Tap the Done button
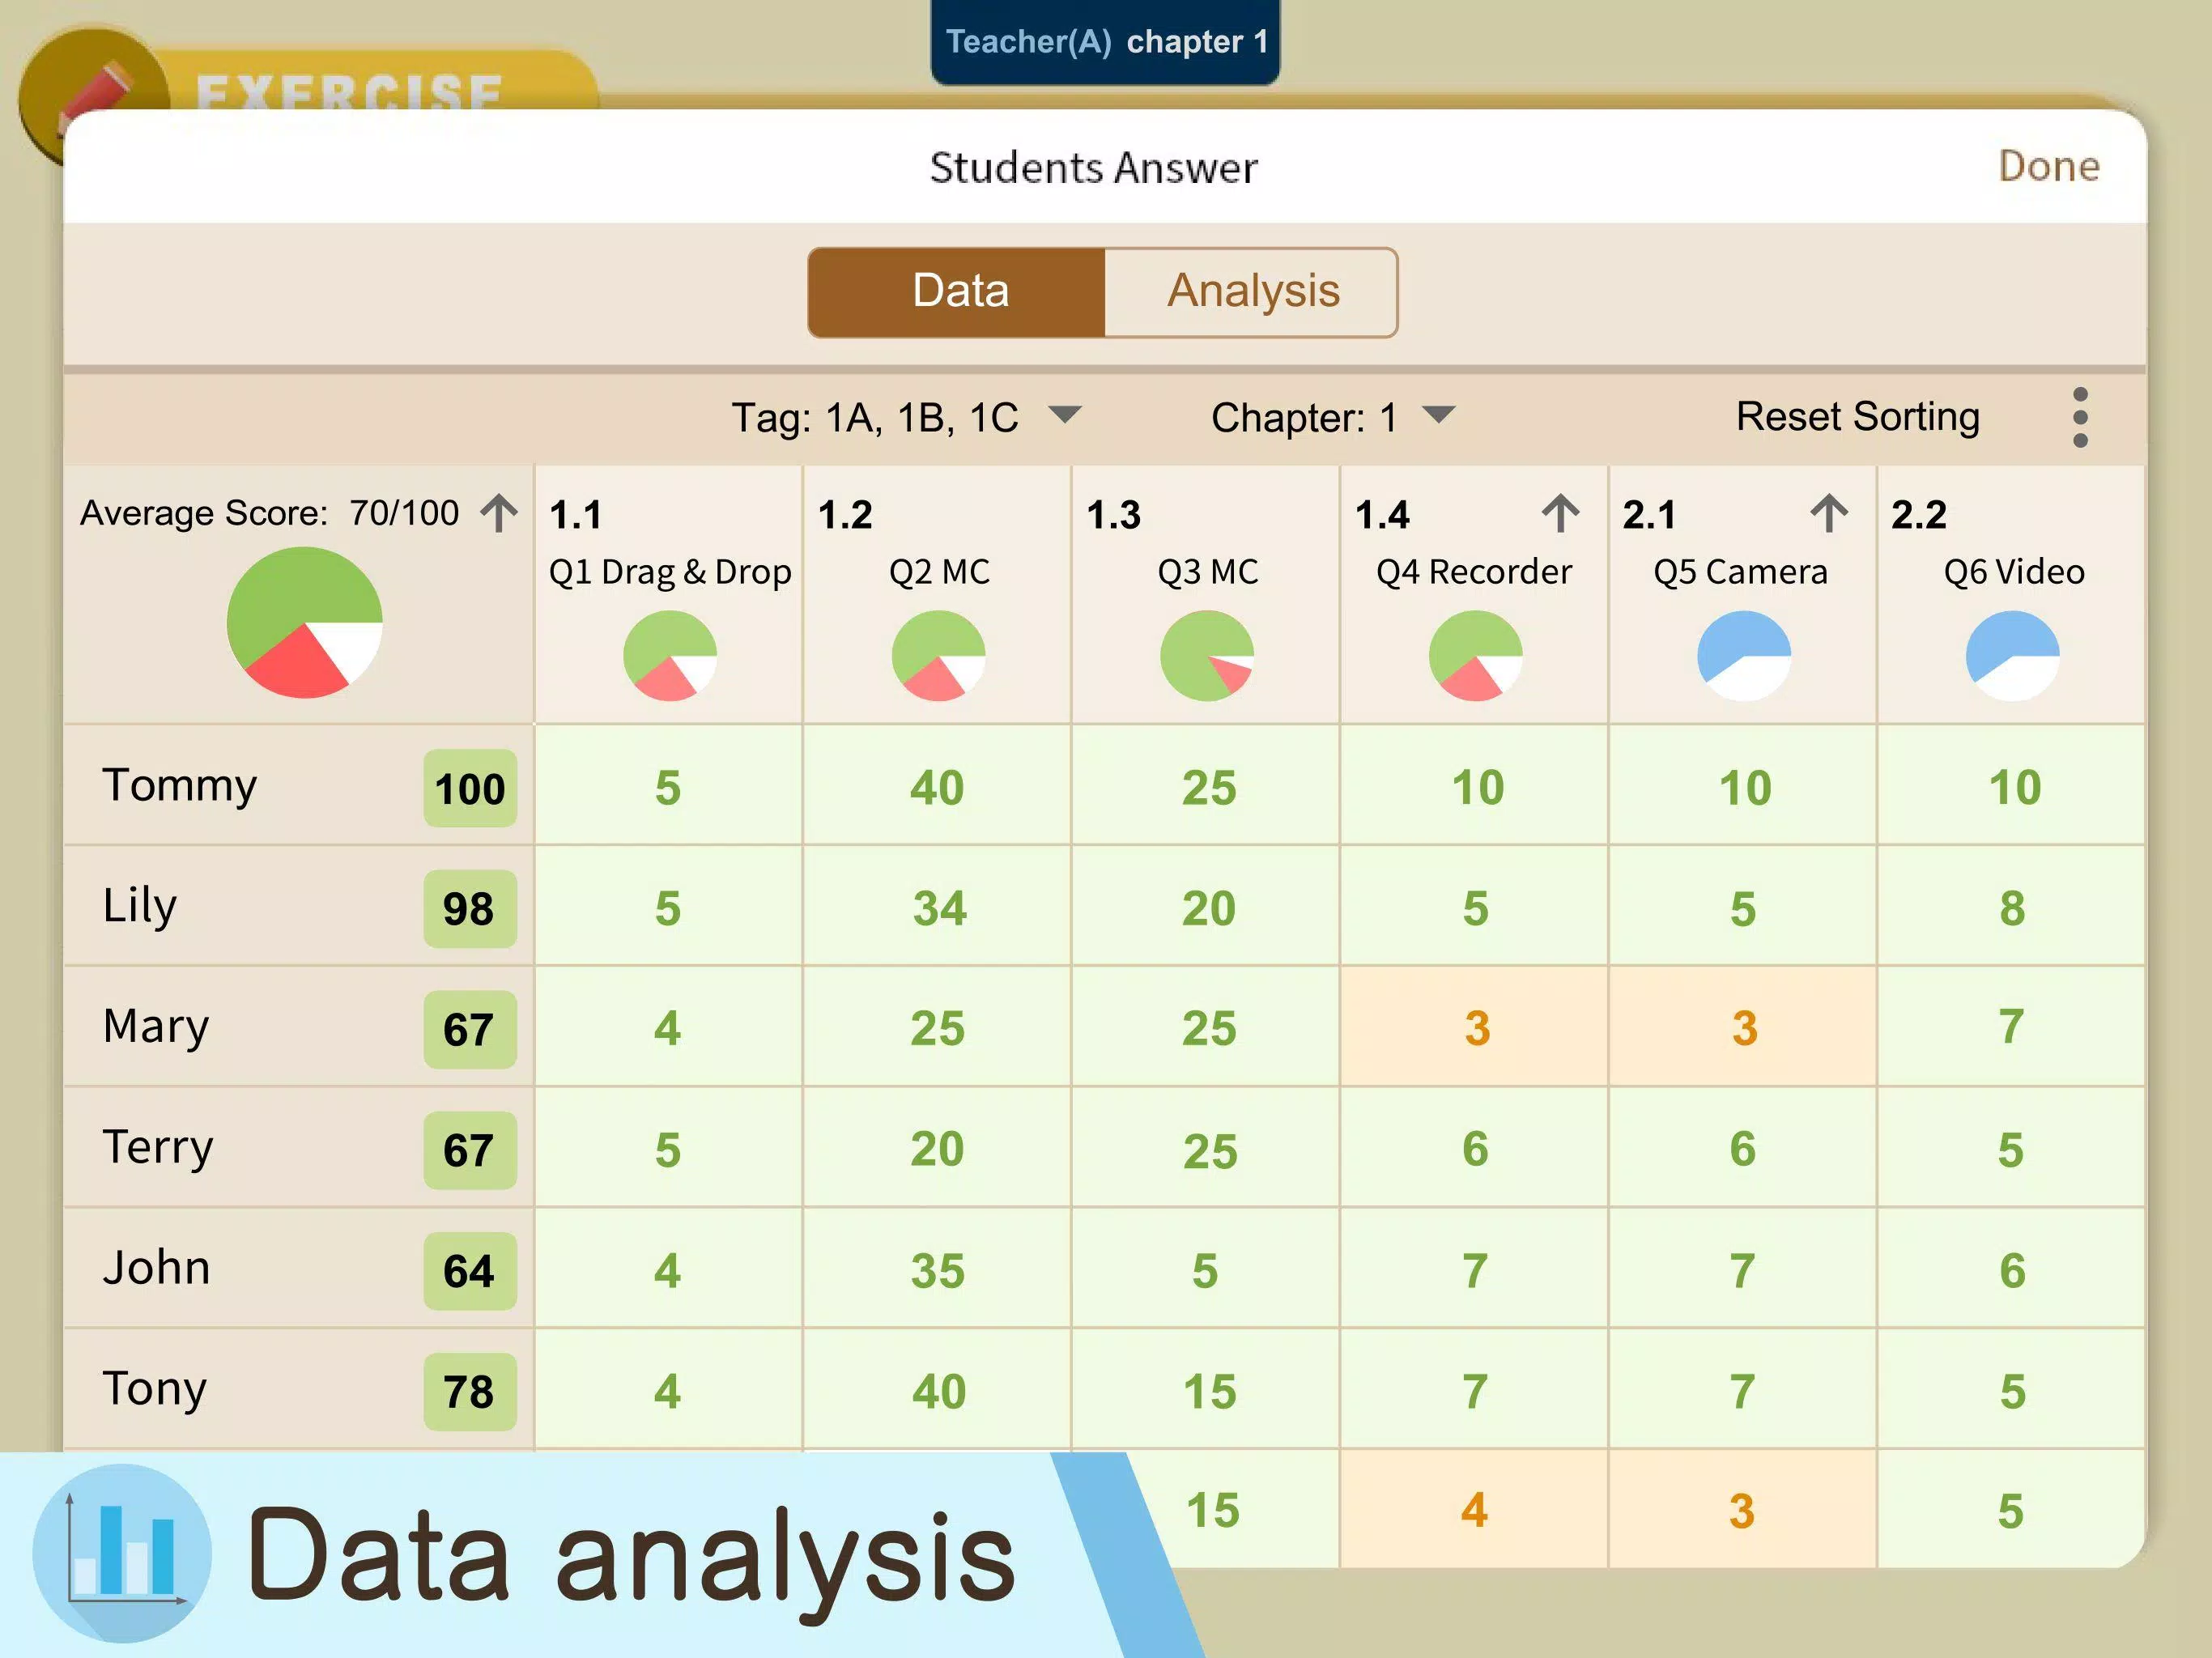Viewport: 2212px width, 1658px height. coord(2048,166)
